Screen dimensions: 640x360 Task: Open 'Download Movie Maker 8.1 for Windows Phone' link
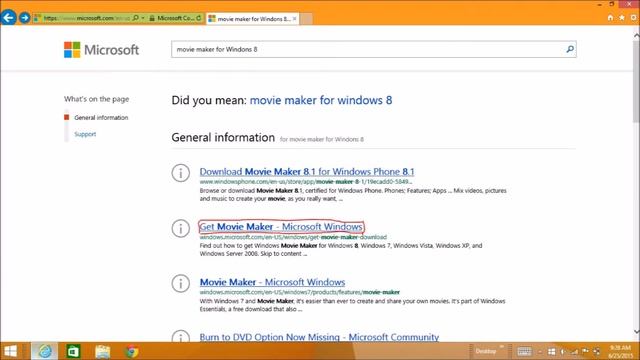(x=307, y=171)
